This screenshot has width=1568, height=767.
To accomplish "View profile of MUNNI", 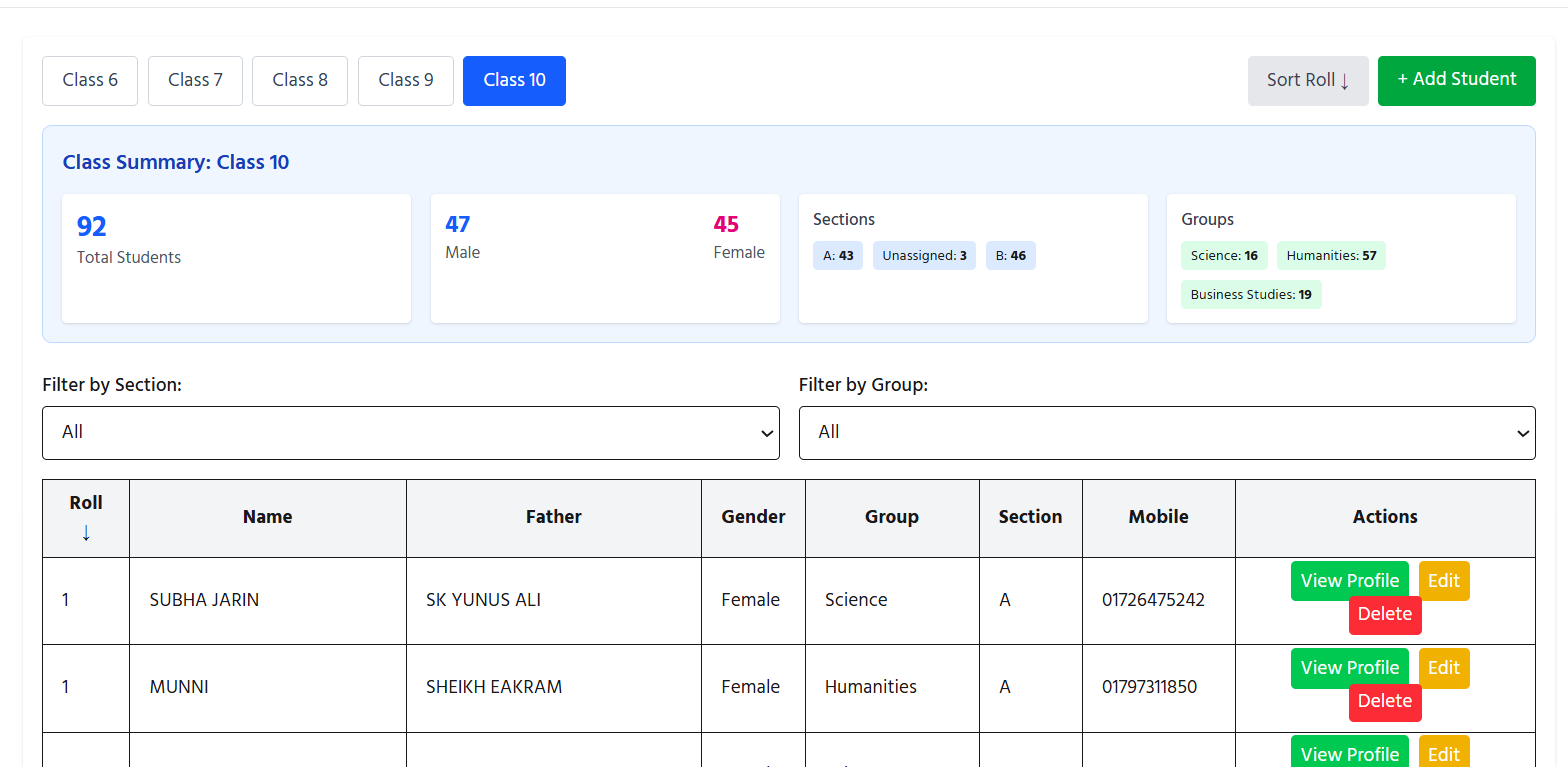I will [1350, 668].
